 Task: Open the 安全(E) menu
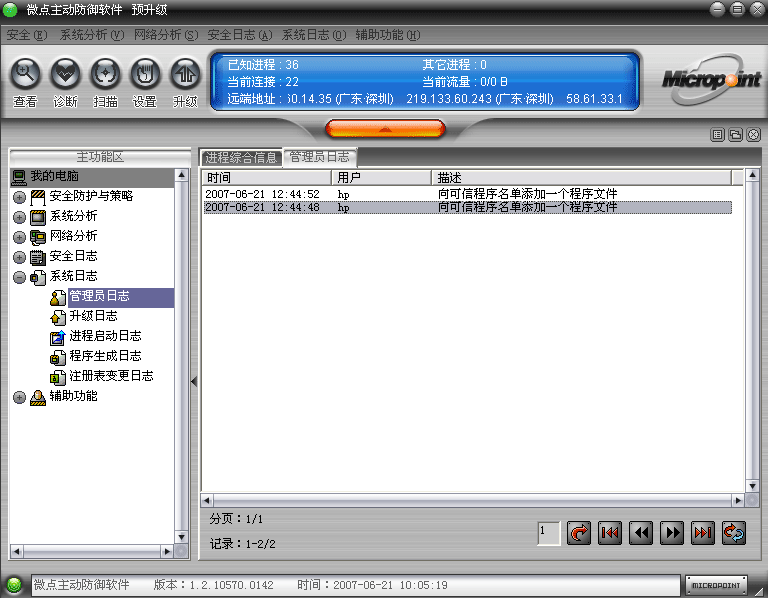click(26, 35)
